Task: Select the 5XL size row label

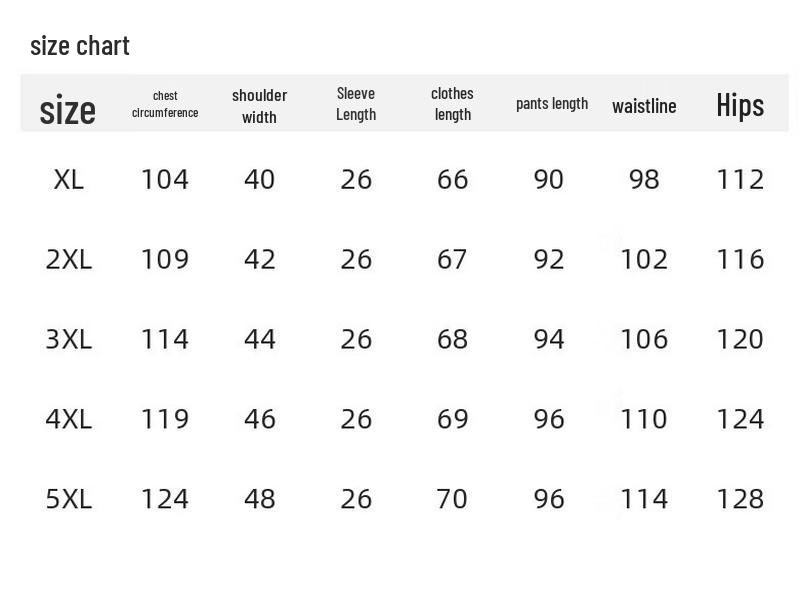Action: click(68, 499)
